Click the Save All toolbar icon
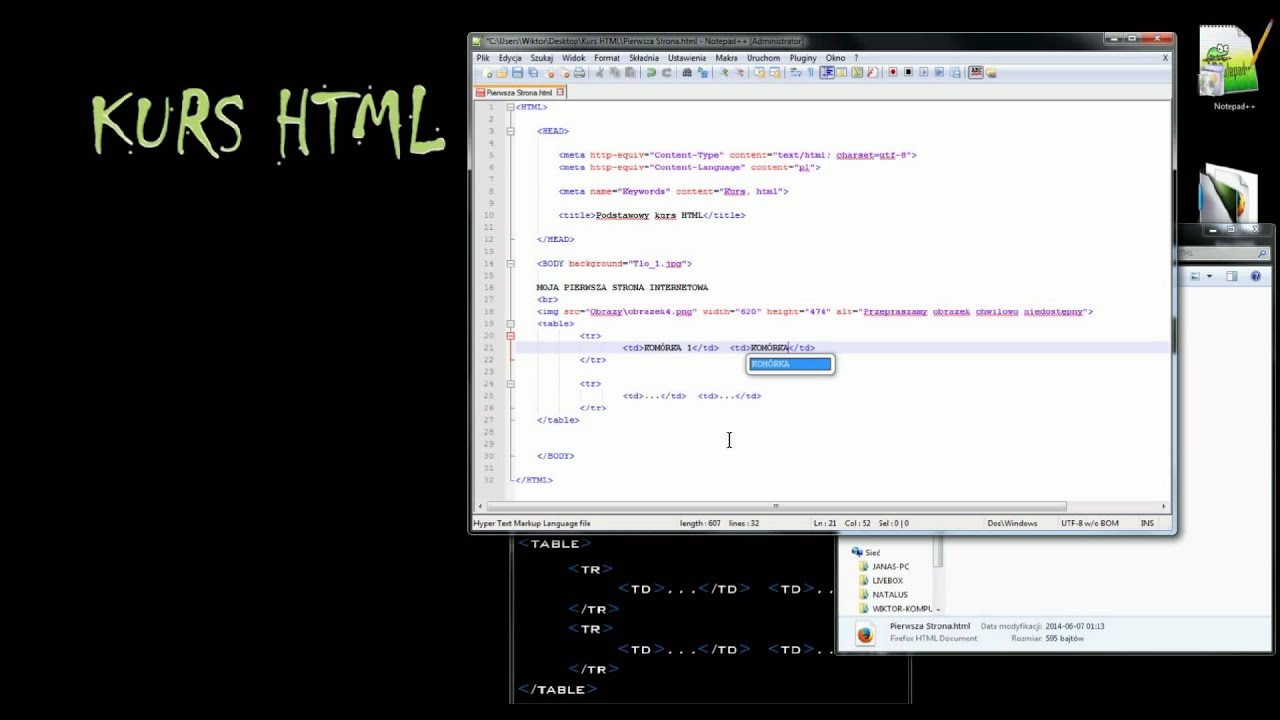The width and height of the screenshot is (1280, 720). (533, 72)
